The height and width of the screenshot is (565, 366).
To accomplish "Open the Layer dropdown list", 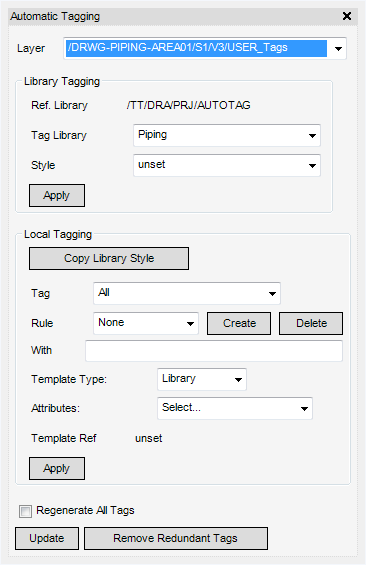I will pos(338,48).
